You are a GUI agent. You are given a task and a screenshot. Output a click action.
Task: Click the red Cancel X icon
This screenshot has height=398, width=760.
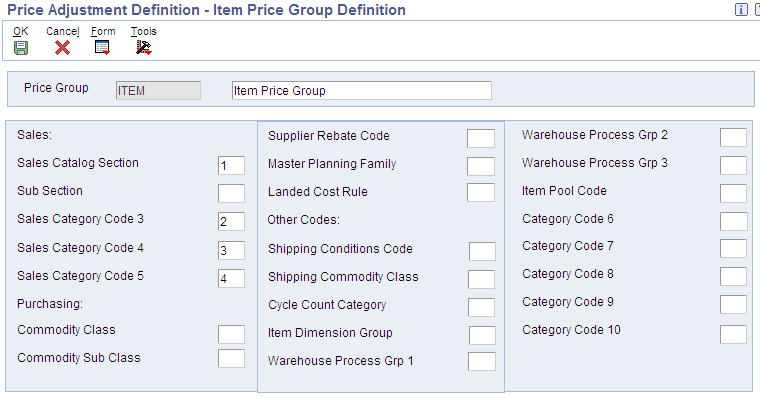point(63,48)
